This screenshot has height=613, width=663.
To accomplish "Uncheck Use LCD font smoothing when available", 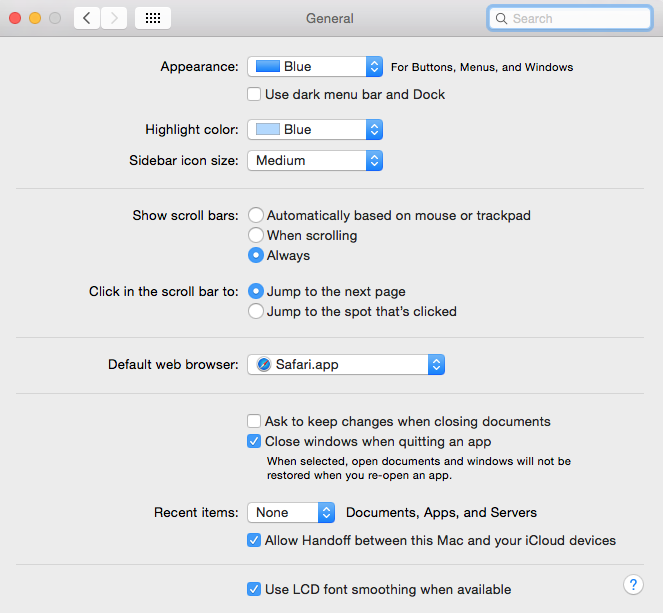I will pyautogui.click(x=254, y=589).
